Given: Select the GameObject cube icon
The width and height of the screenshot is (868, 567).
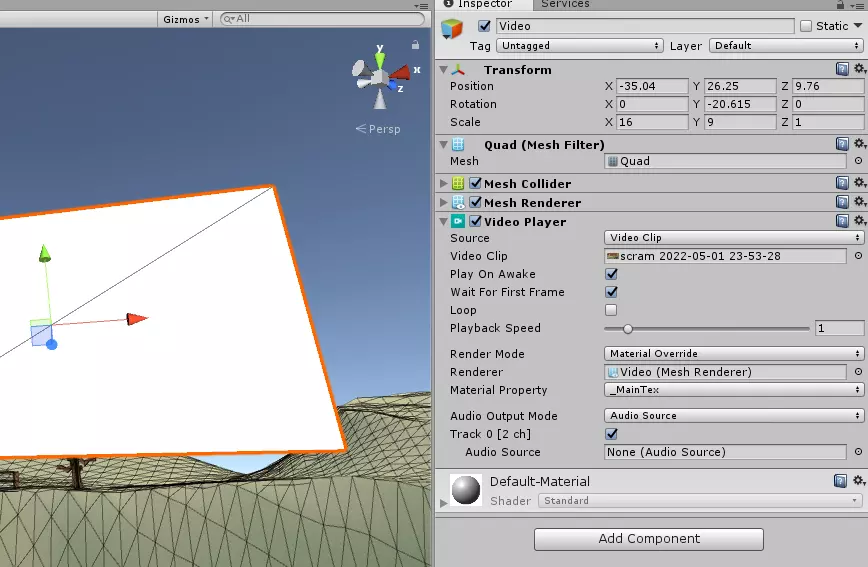Looking at the screenshot, I should [x=452, y=28].
